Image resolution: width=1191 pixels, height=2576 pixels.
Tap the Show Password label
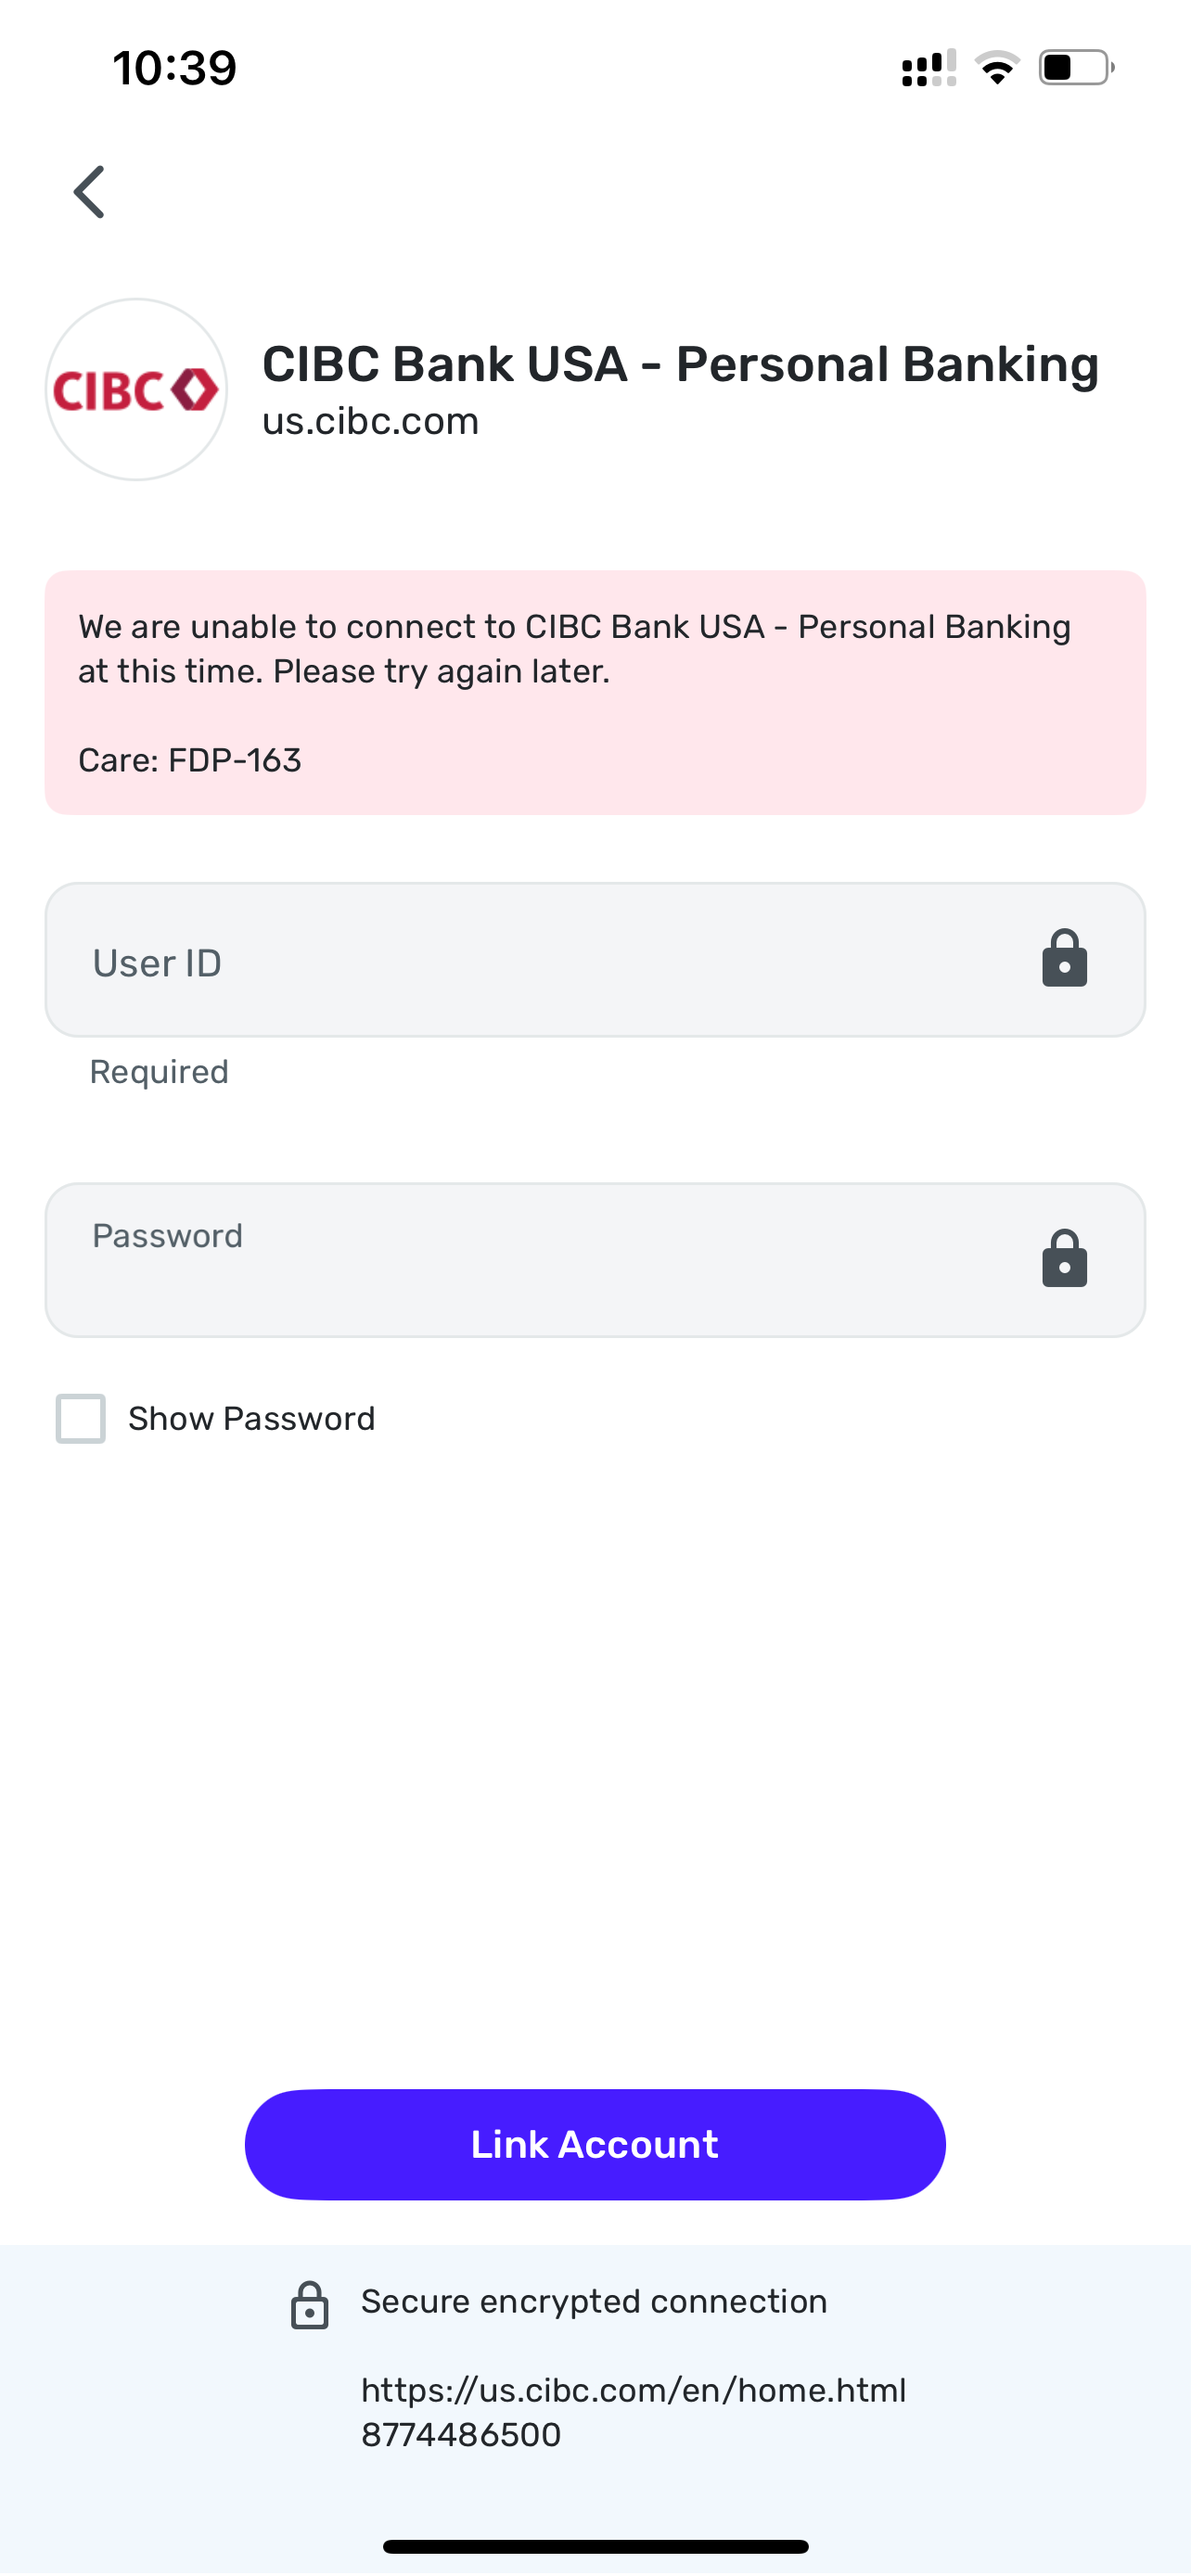(x=252, y=1418)
